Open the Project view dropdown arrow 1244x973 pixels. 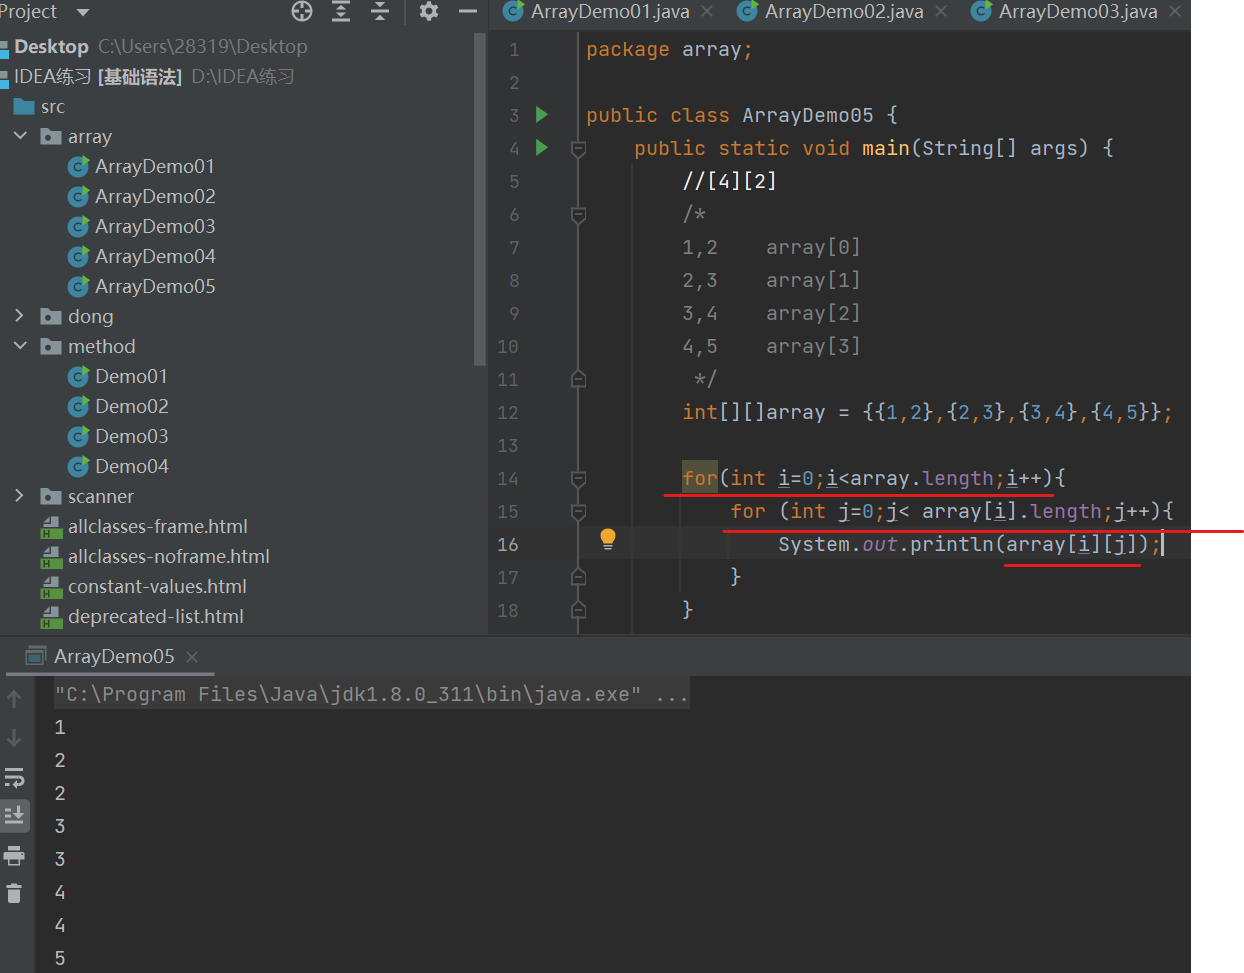coord(83,12)
